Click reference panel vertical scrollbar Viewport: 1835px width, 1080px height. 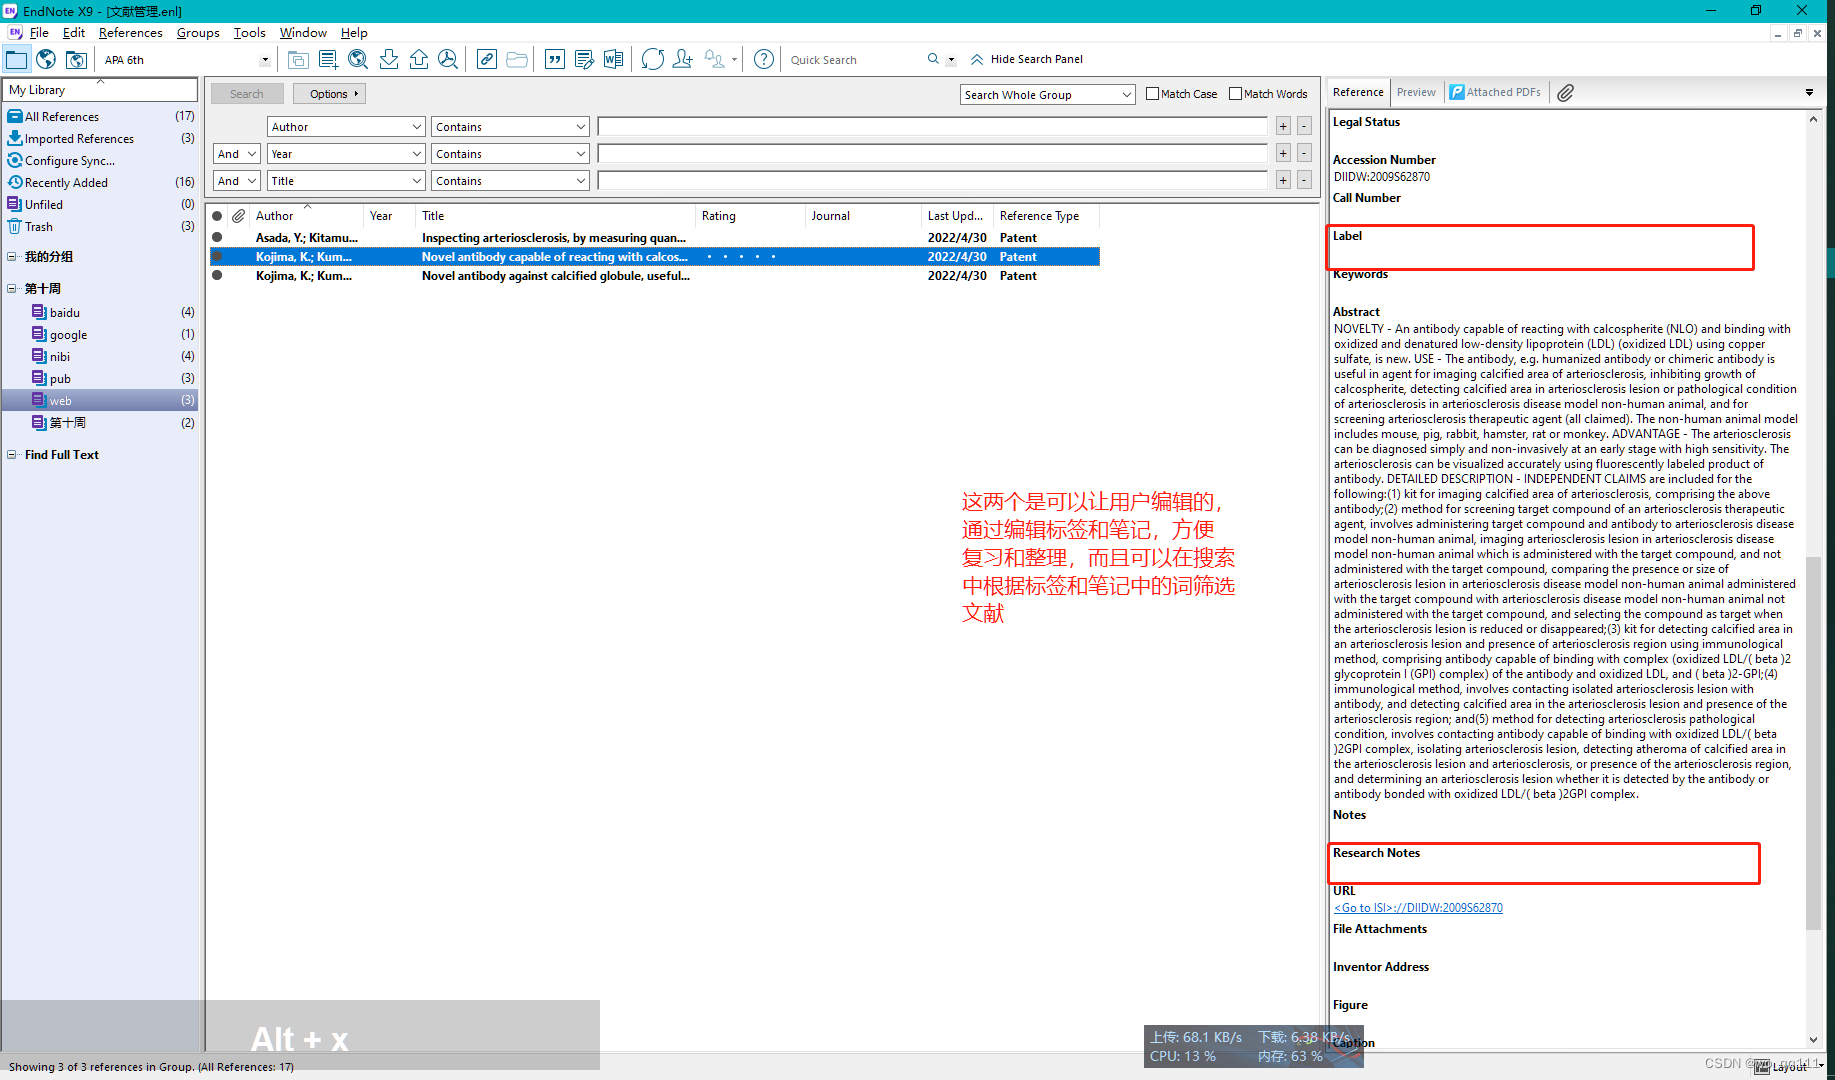coord(1813,743)
